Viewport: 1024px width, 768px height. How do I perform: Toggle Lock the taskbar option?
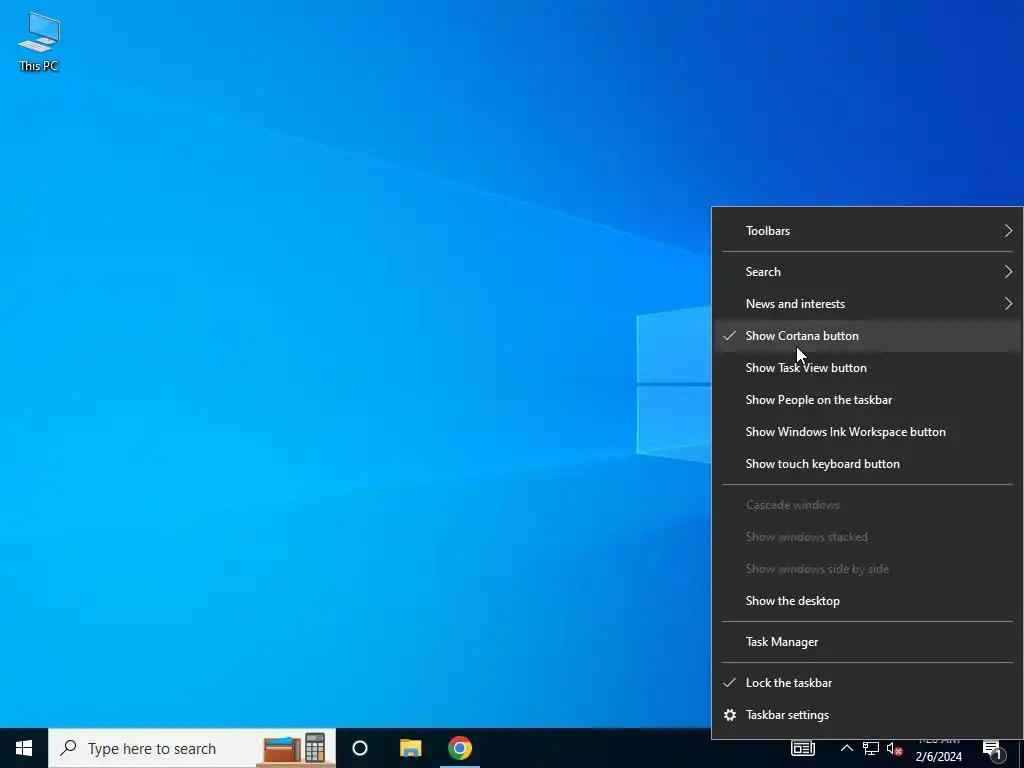tap(867, 683)
